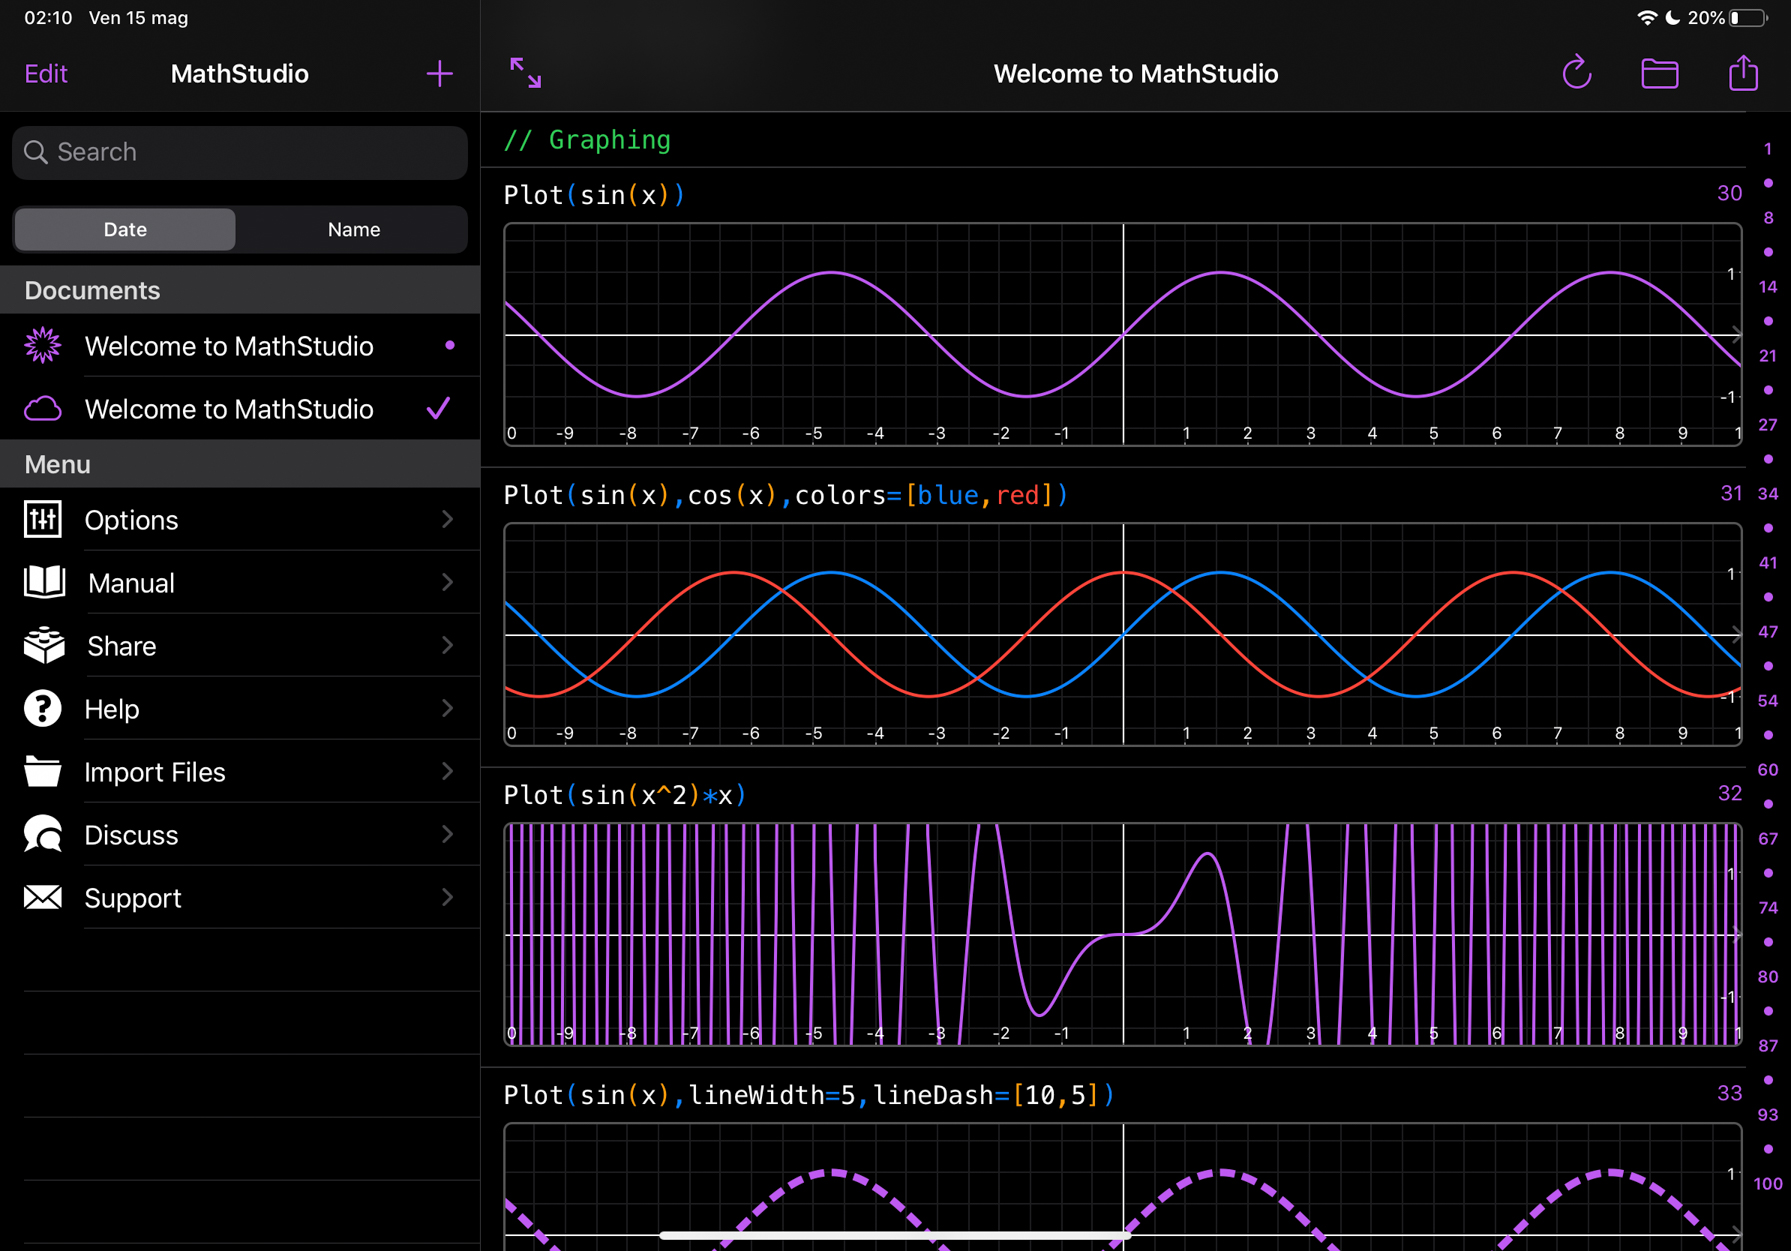Open the Support menu entry
This screenshot has height=1251, width=1791.
coord(240,898)
